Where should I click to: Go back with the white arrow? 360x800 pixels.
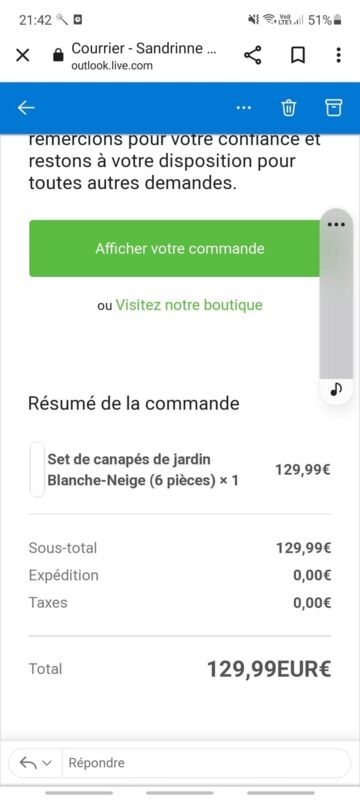26,108
